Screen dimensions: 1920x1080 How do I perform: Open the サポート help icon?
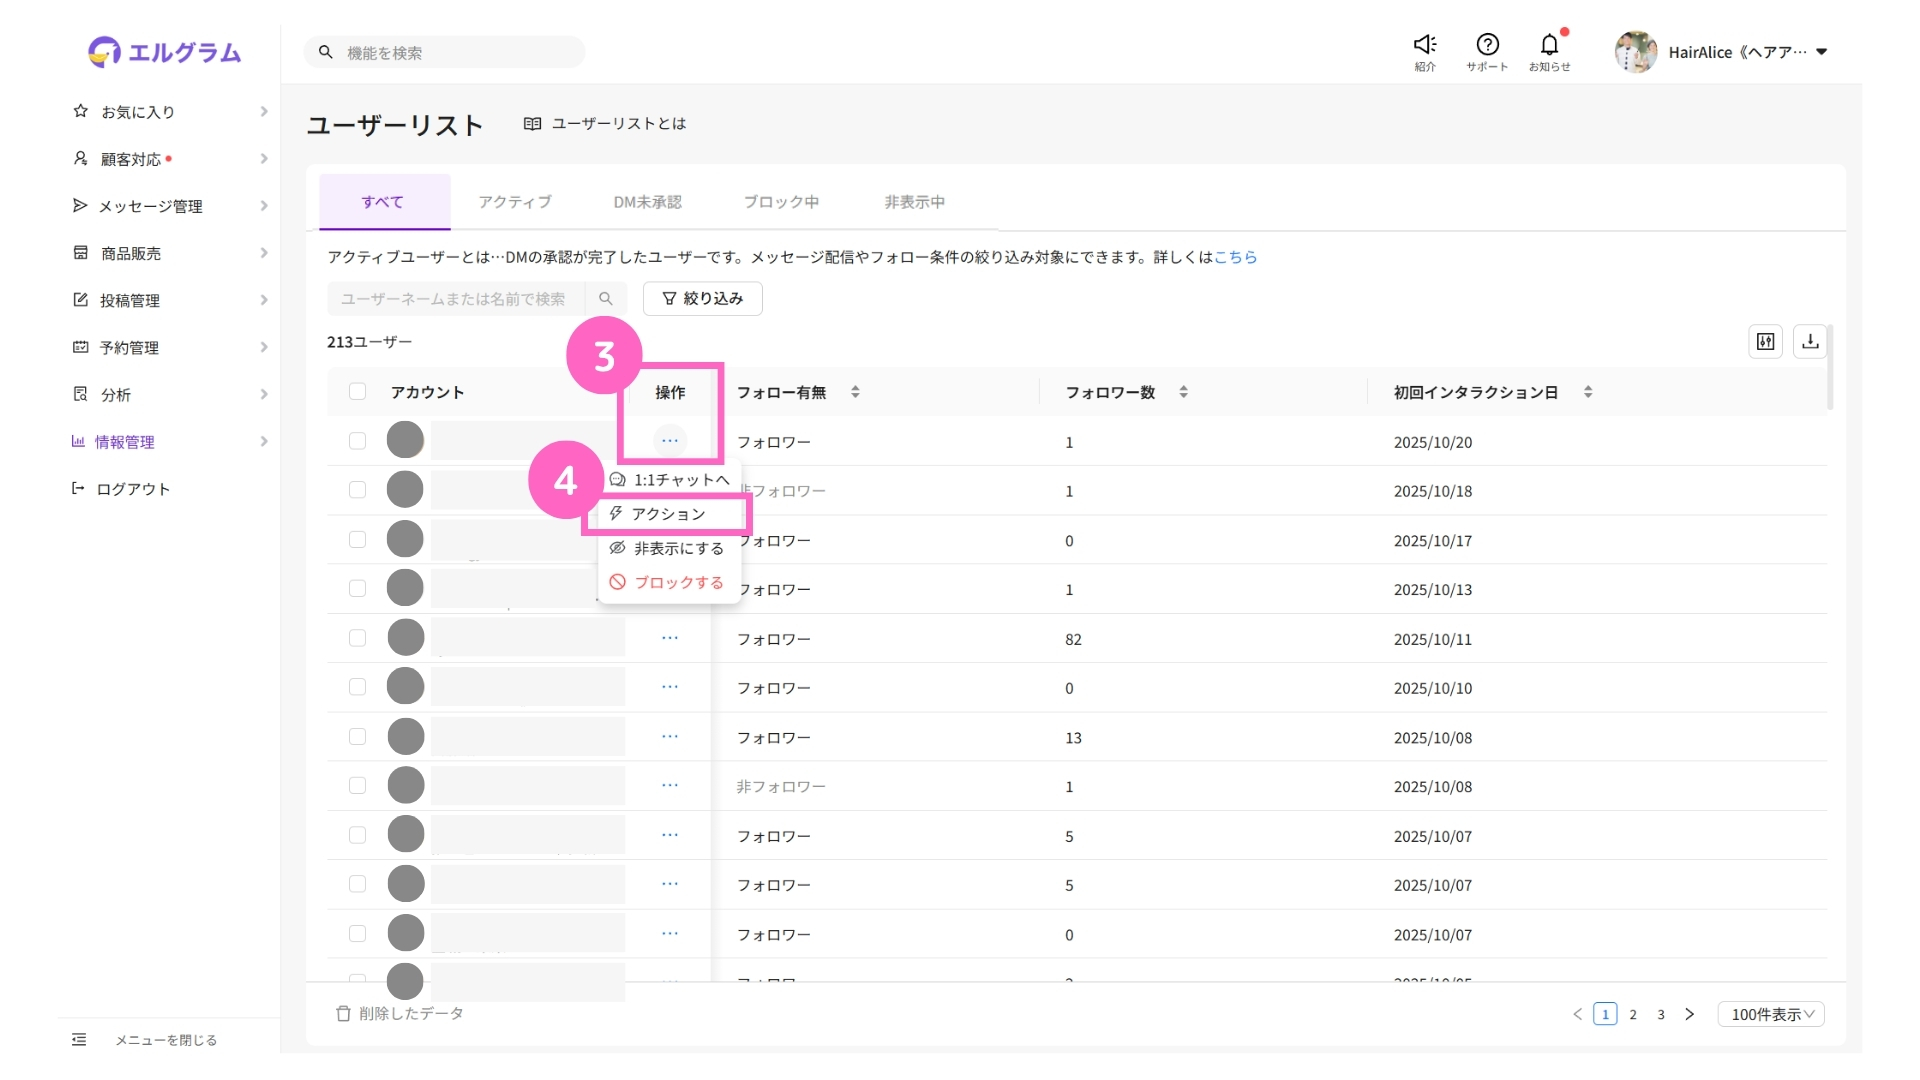[1487, 45]
